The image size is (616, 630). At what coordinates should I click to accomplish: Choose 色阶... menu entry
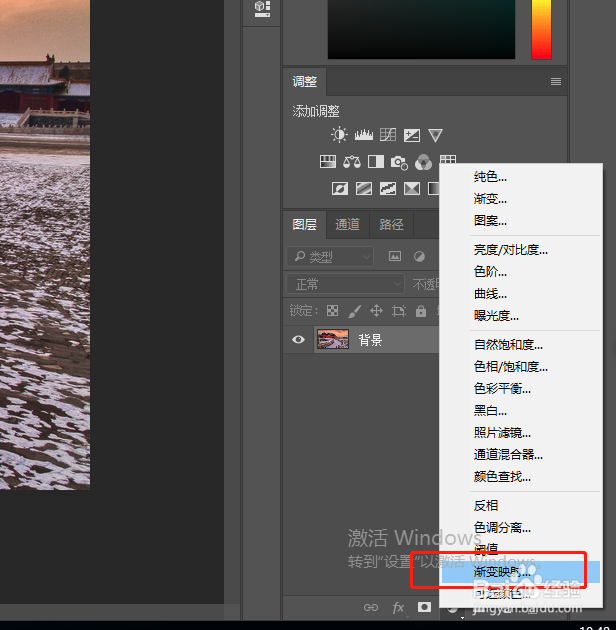[x=521, y=272]
